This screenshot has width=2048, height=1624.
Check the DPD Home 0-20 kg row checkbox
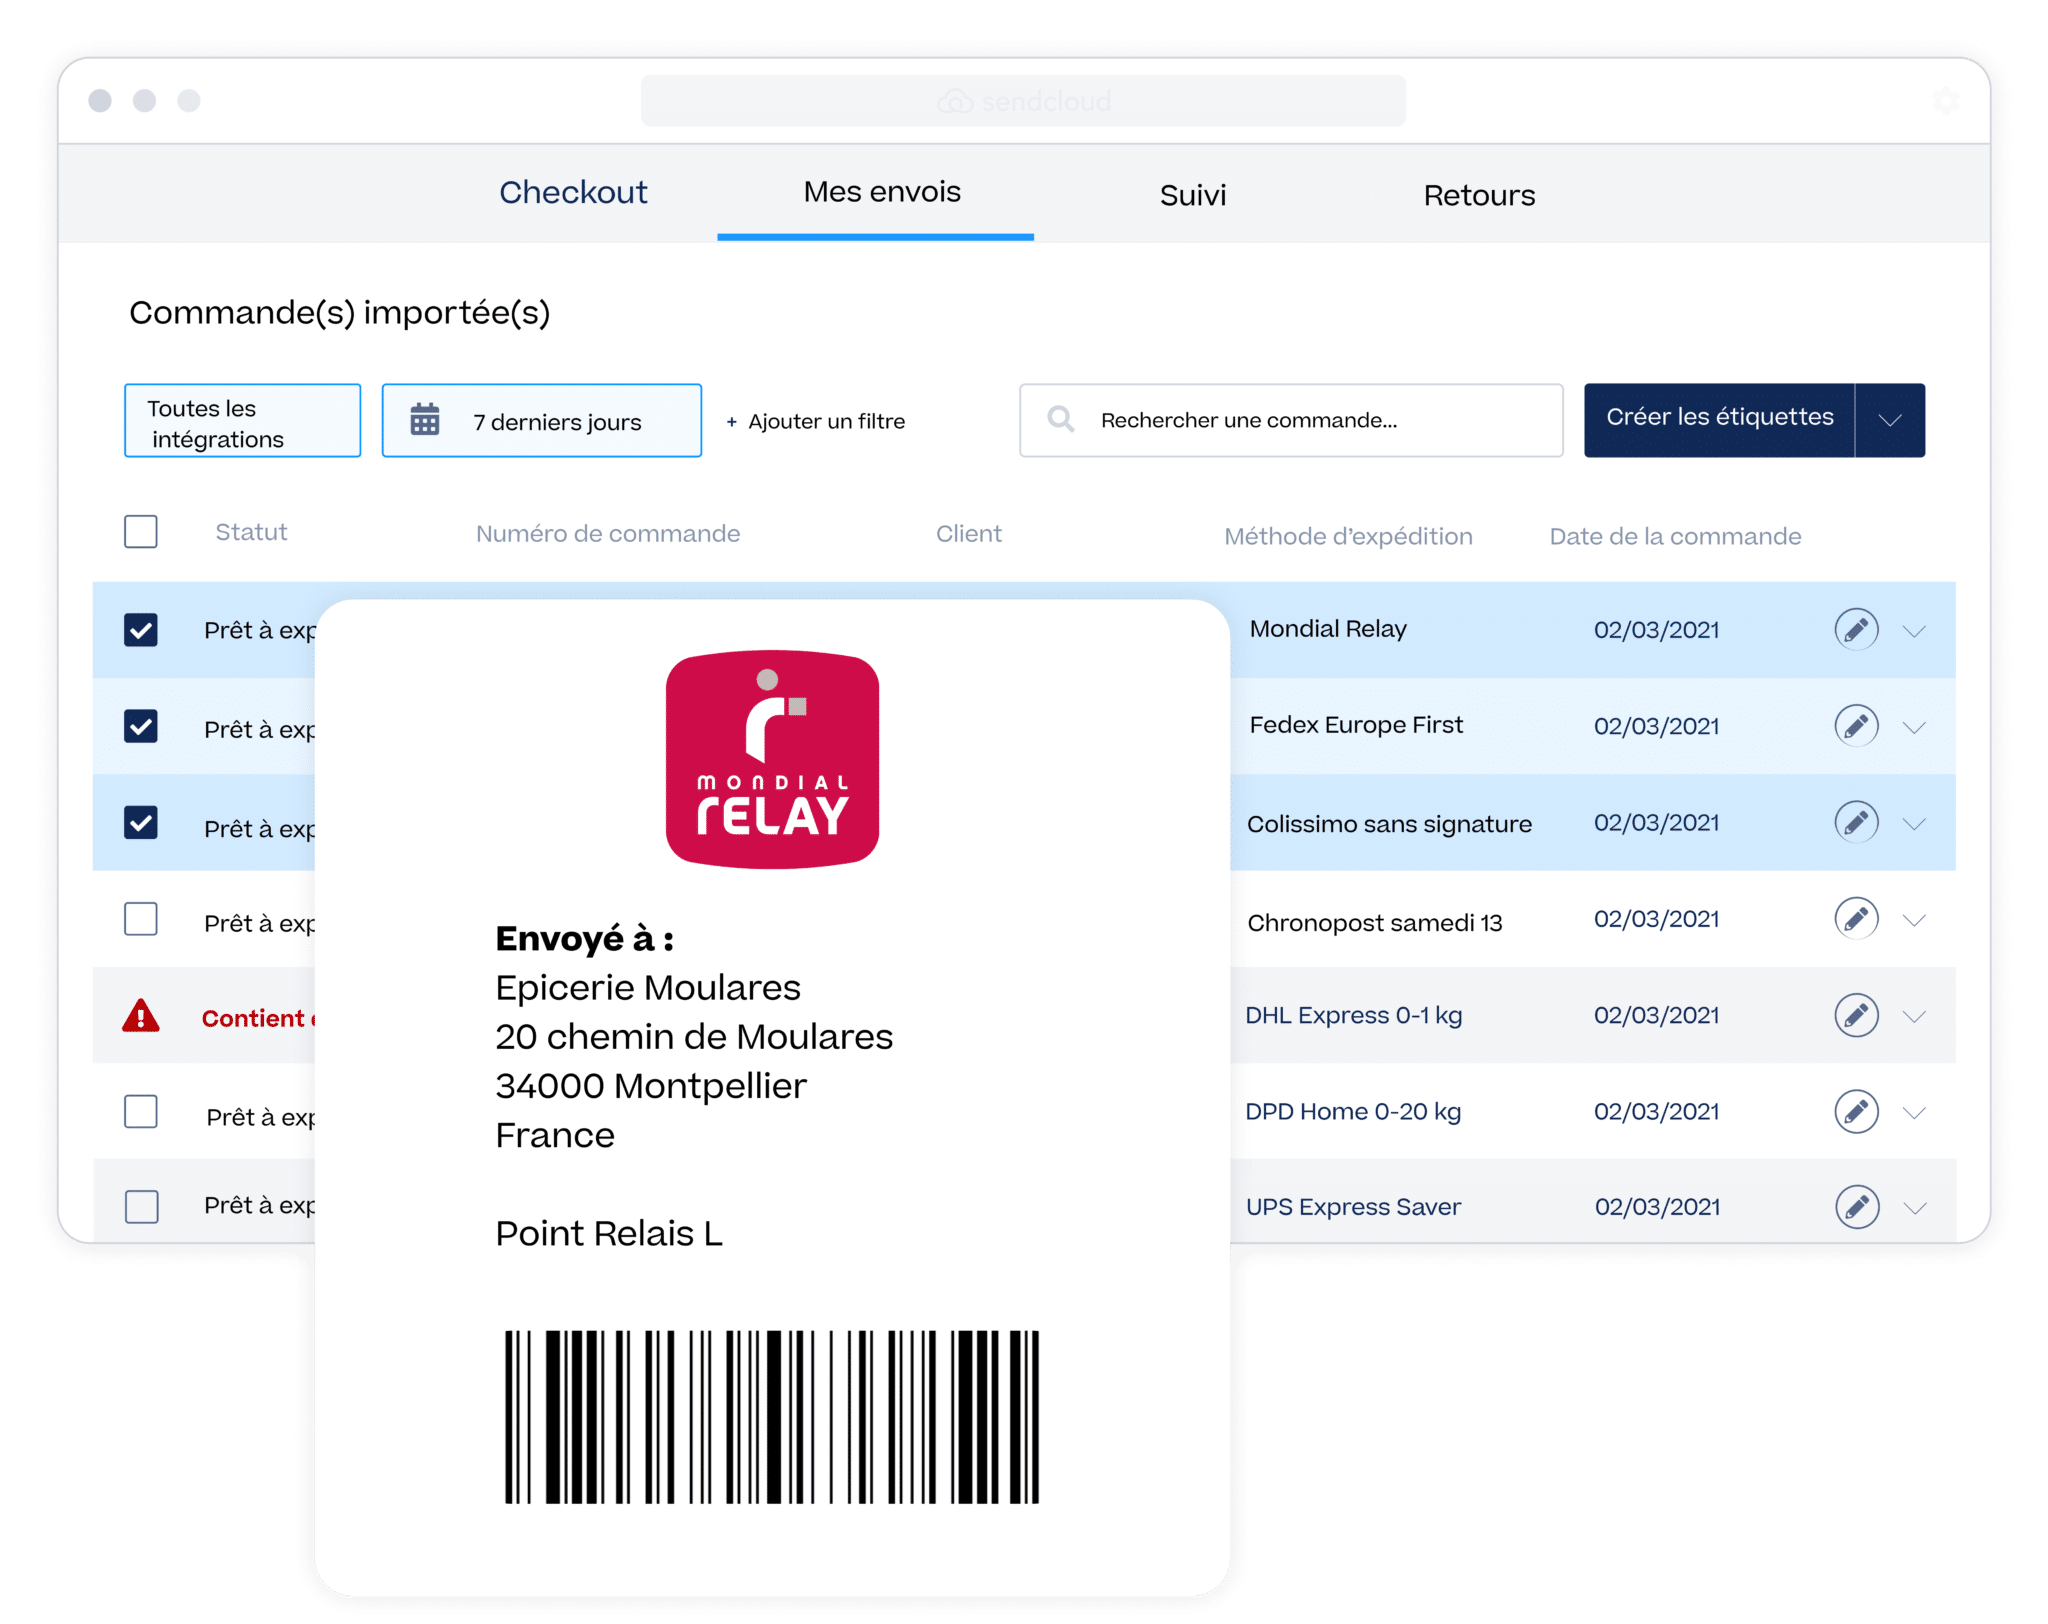coord(141,1111)
